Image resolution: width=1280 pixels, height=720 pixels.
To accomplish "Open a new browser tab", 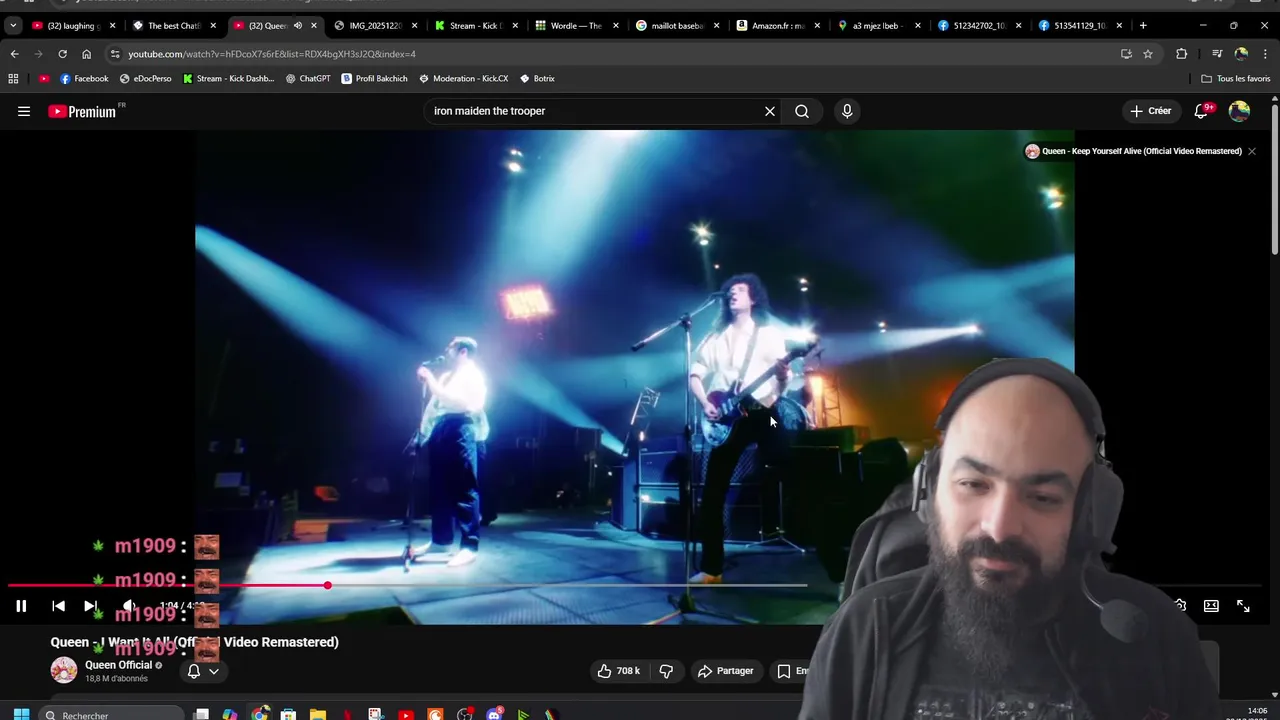I will tap(1143, 25).
